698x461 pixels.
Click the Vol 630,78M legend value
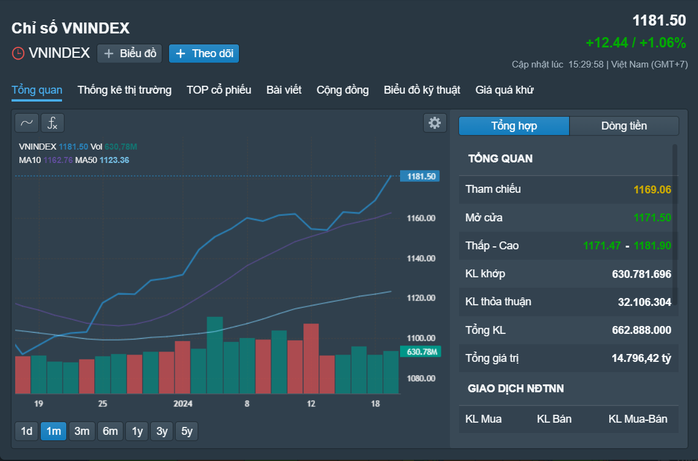121,147
